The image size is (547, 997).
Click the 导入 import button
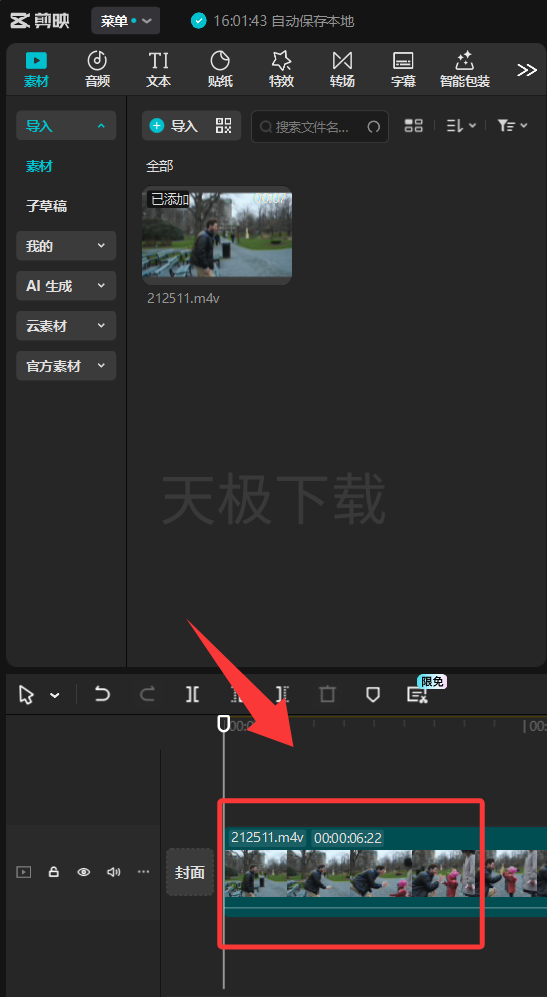(174, 125)
